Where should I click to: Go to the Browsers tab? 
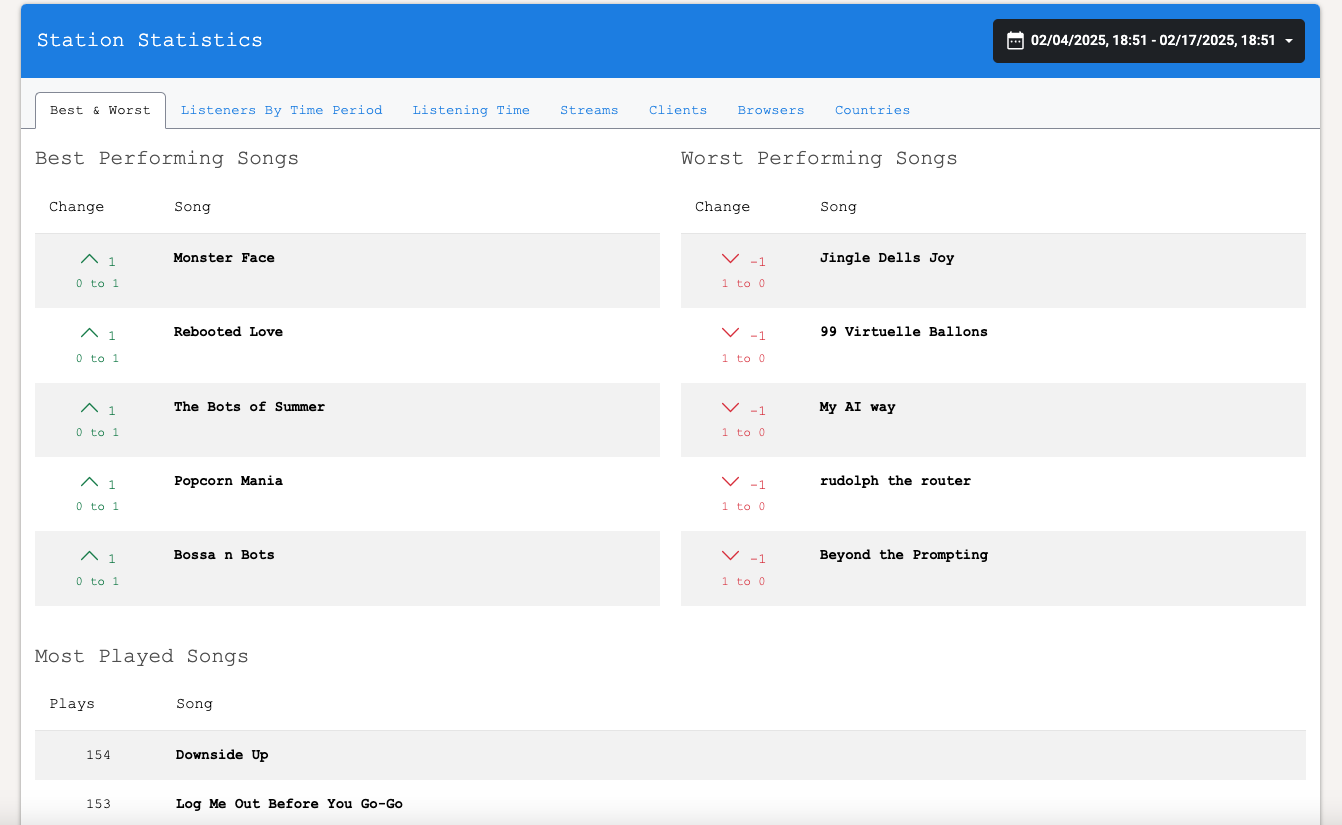point(771,110)
